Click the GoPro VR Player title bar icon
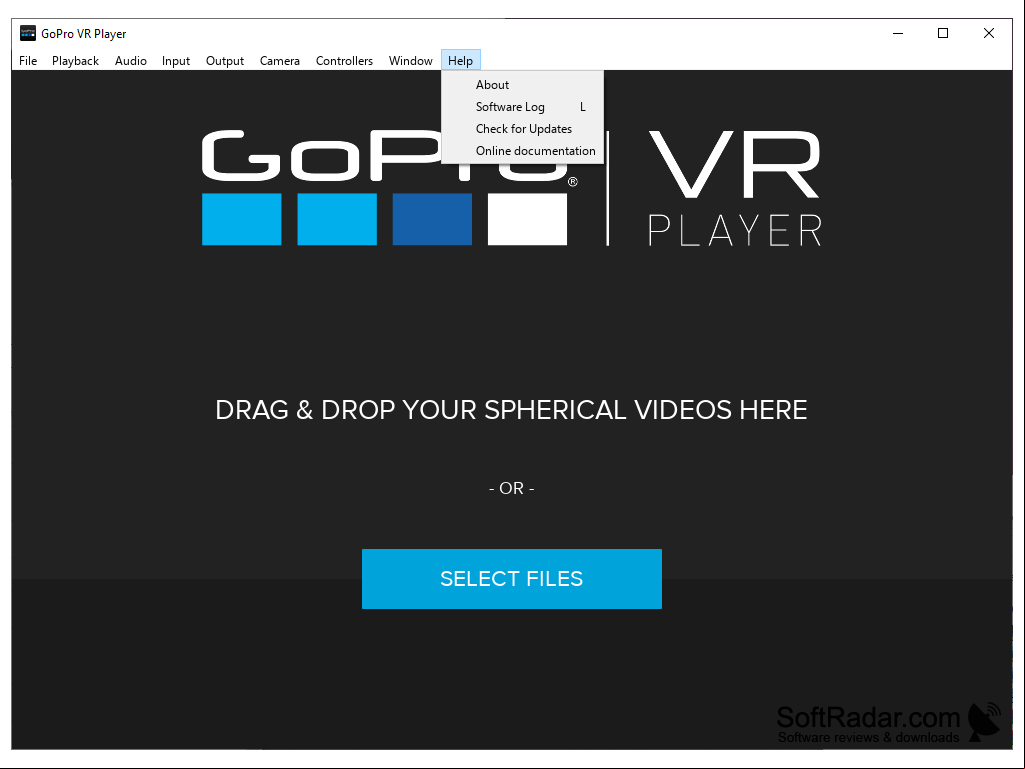Screen dimensions: 1025x769 tap(27, 33)
